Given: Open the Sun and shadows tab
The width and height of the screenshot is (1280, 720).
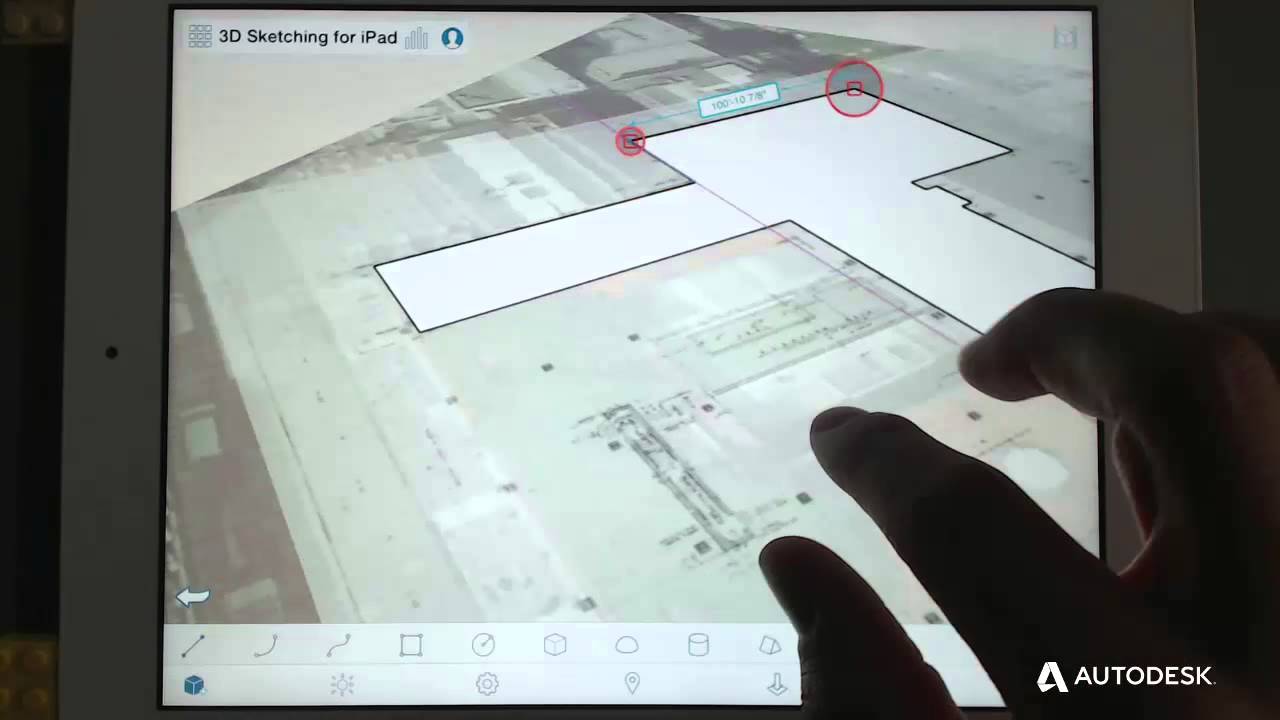Looking at the screenshot, I should [x=342, y=685].
